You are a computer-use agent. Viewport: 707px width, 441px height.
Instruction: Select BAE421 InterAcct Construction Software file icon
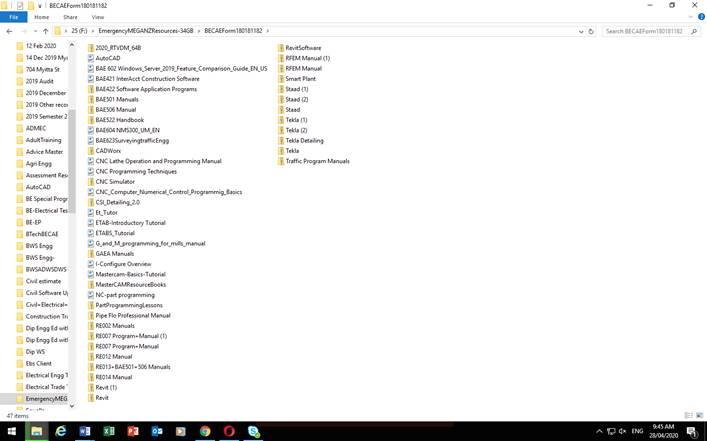coord(91,79)
